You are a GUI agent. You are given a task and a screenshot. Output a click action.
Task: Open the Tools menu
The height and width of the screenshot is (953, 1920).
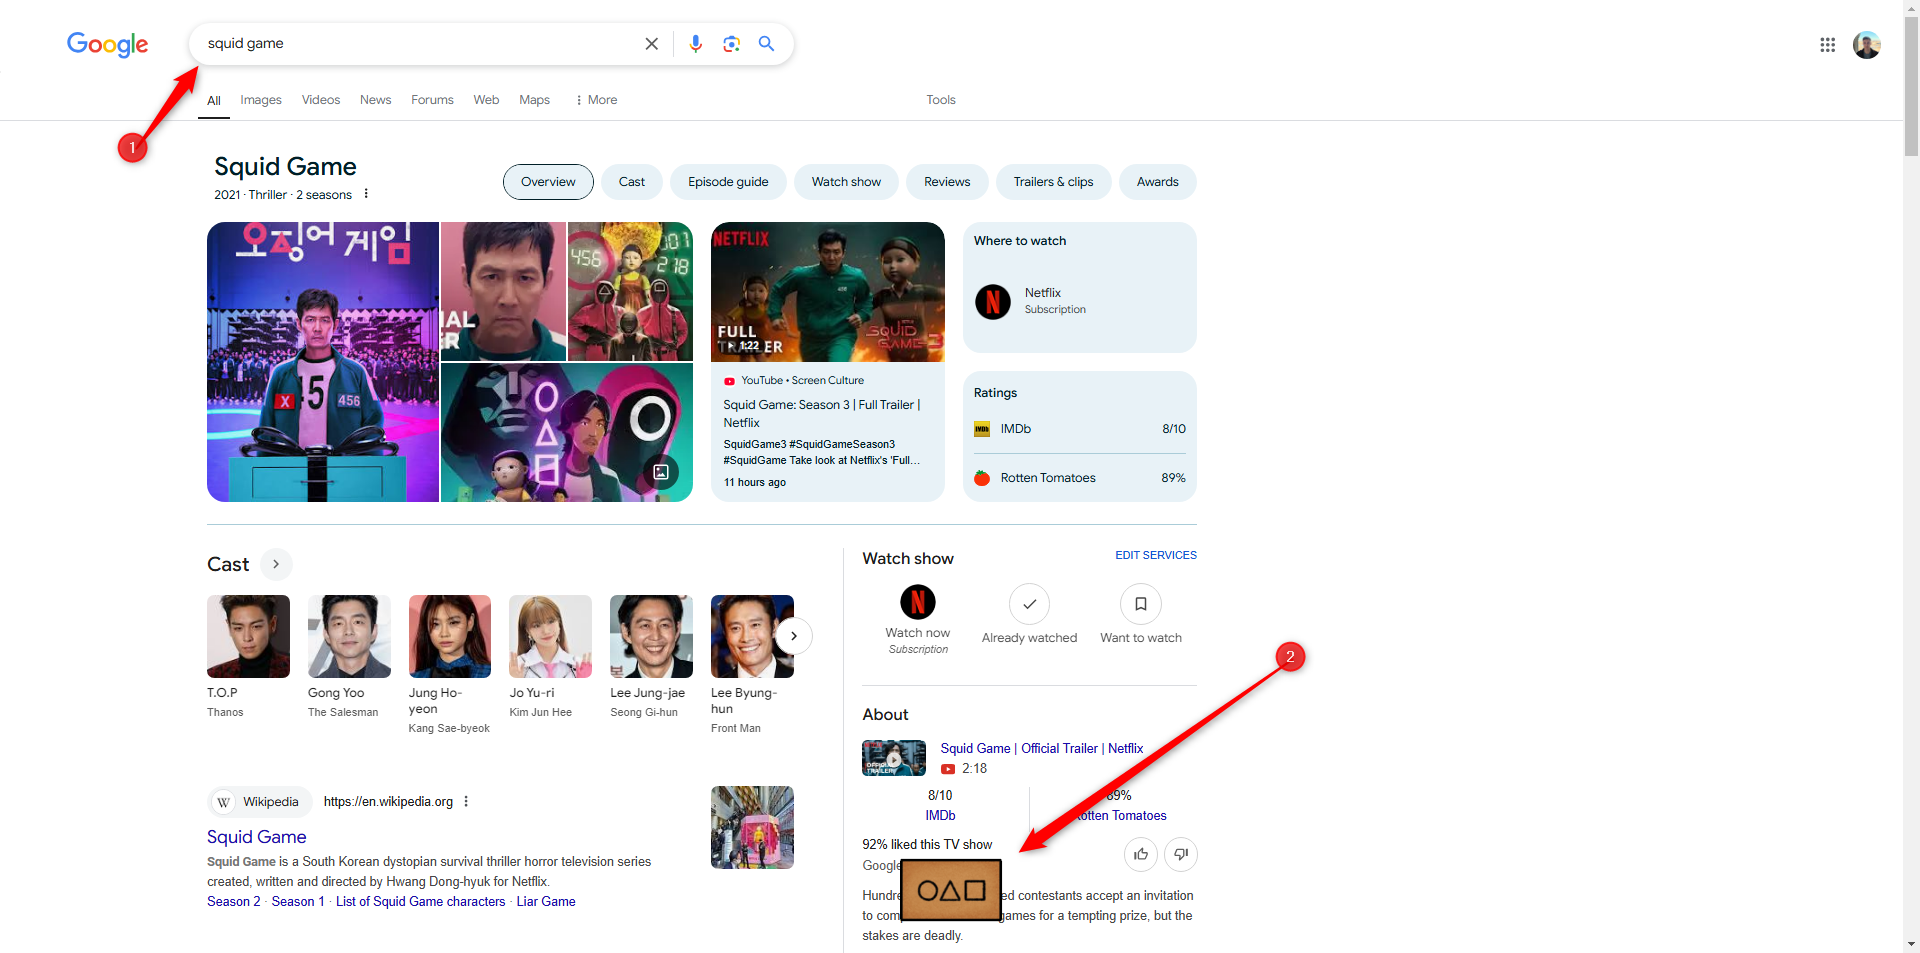(x=941, y=100)
